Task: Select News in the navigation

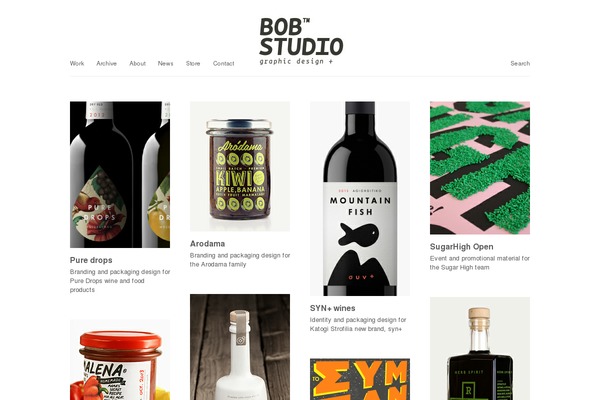Action: coord(165,64)
